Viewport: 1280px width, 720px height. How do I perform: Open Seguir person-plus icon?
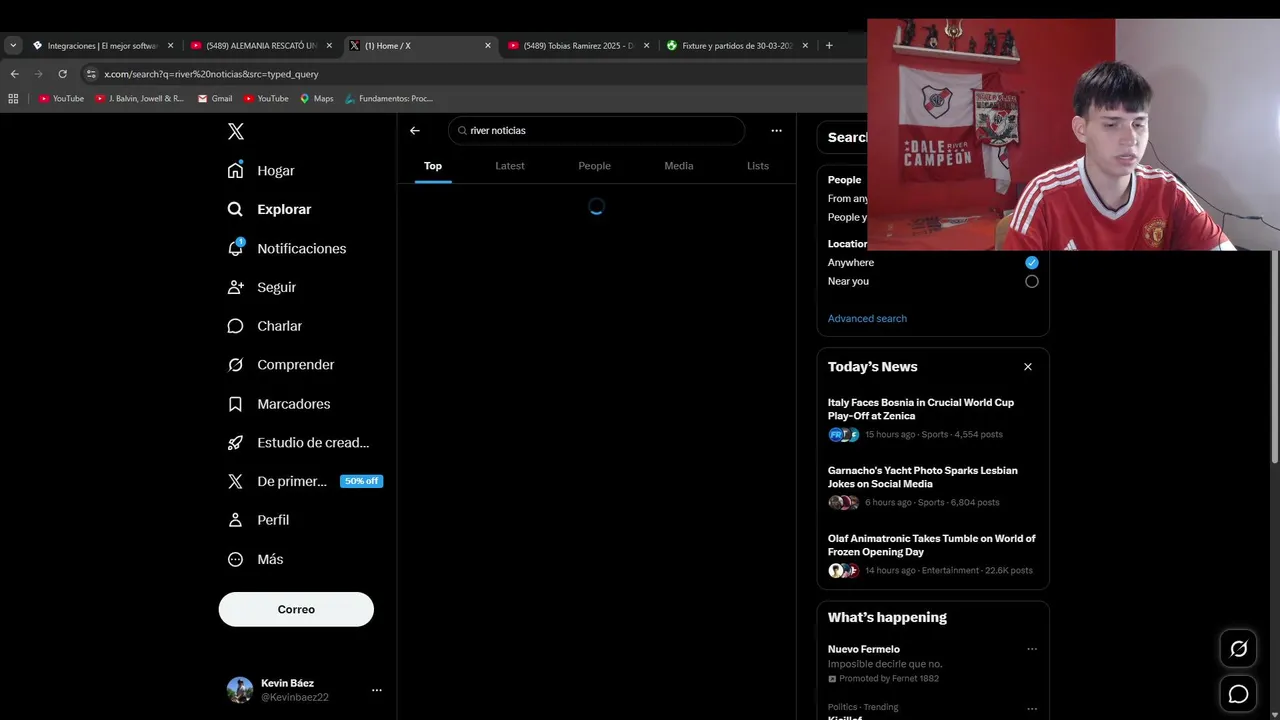pyautogui.click(x=235, y=287)
